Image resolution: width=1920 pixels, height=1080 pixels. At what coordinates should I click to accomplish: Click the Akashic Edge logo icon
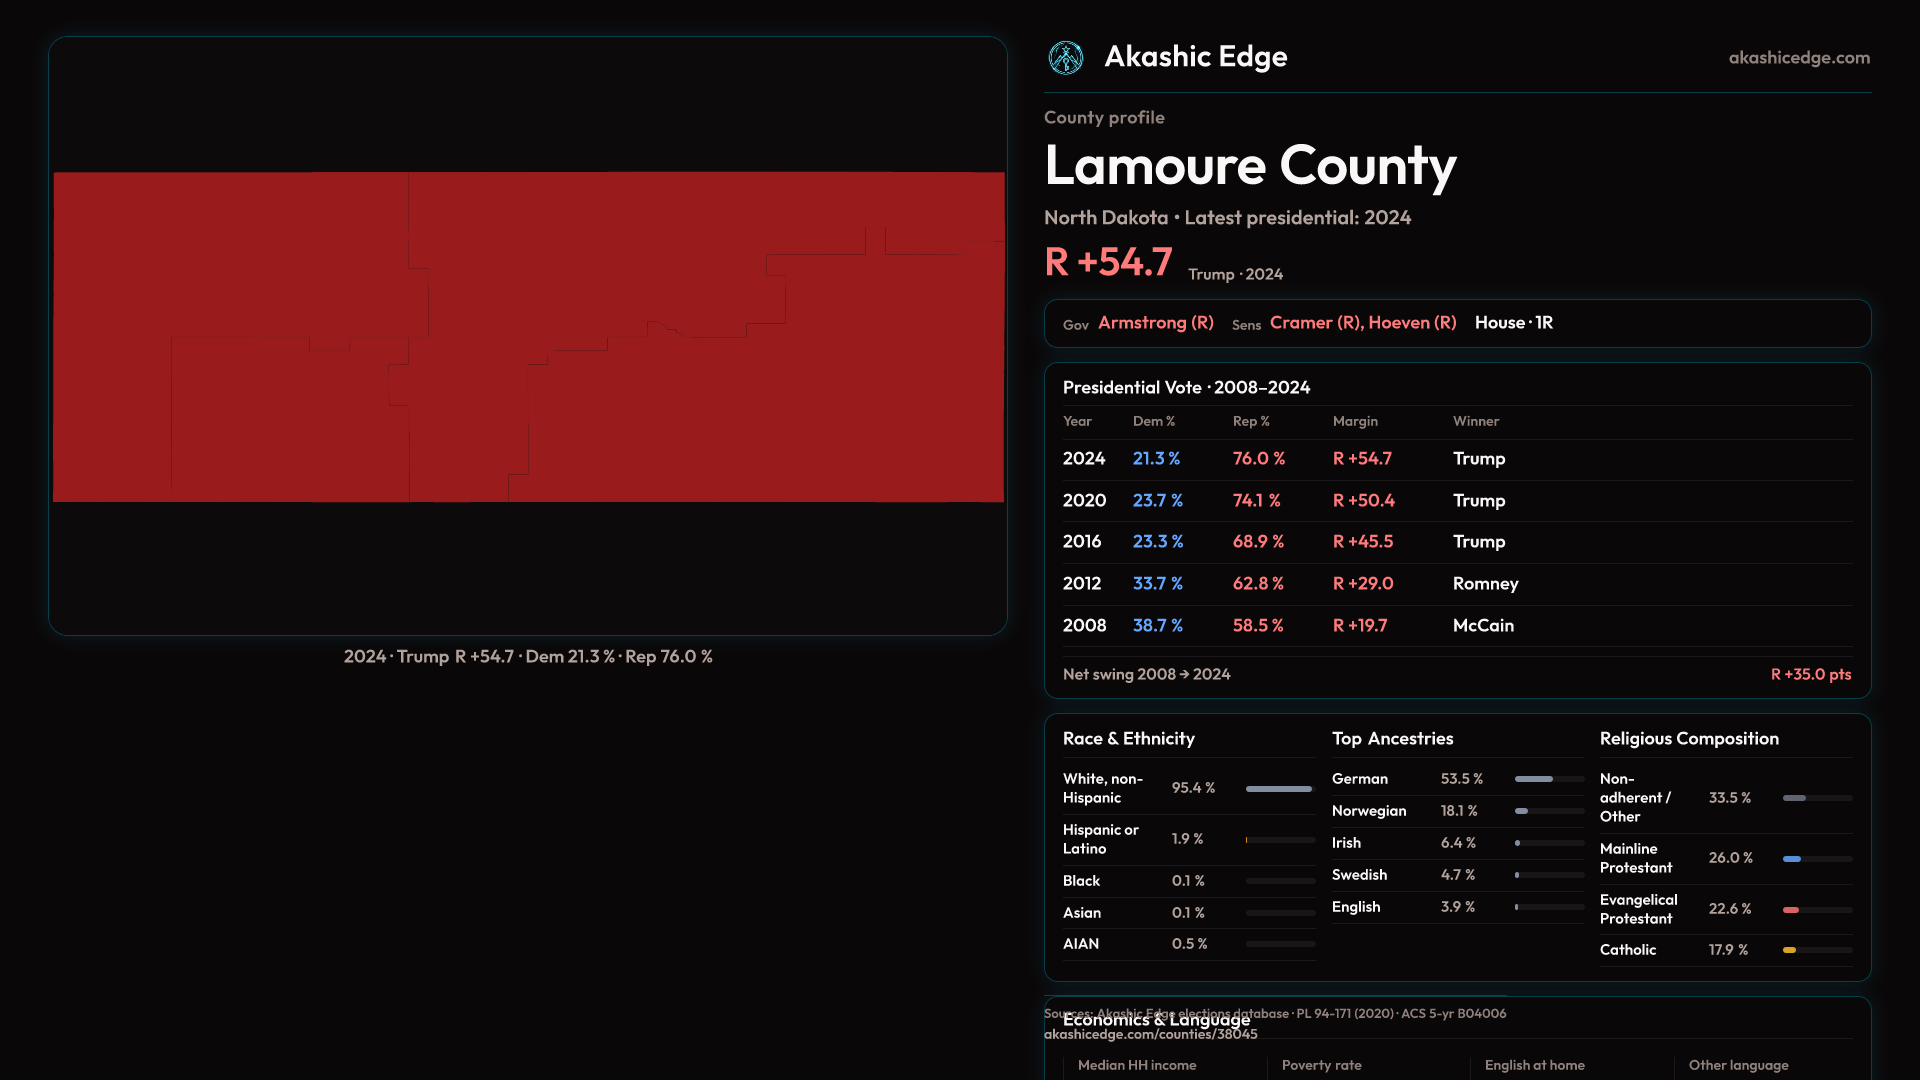click(x=1065, y=58)
